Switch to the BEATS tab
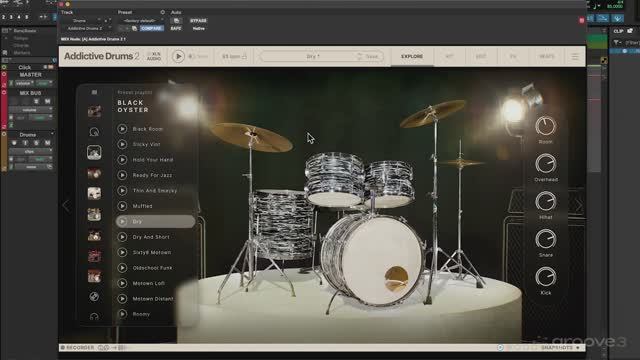Screen dimensions: 640x360 [547, 56]
